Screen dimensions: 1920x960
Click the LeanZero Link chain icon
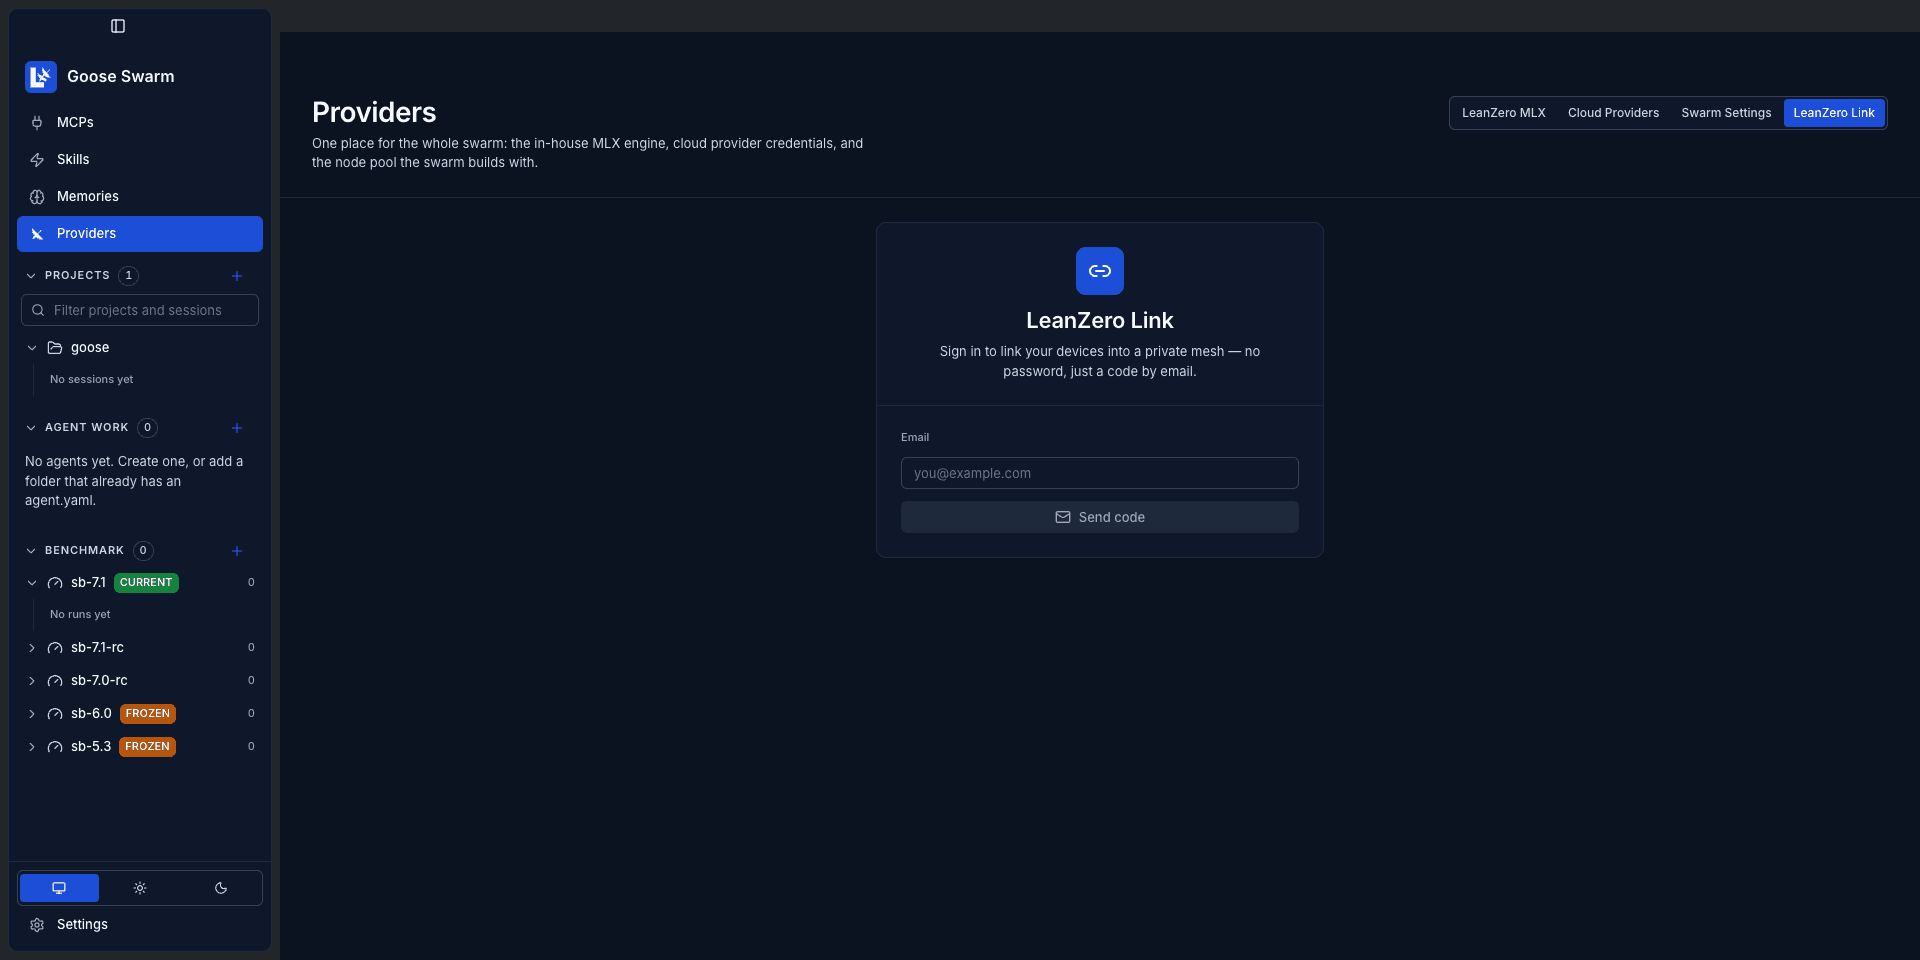[x=1100, y=271]
